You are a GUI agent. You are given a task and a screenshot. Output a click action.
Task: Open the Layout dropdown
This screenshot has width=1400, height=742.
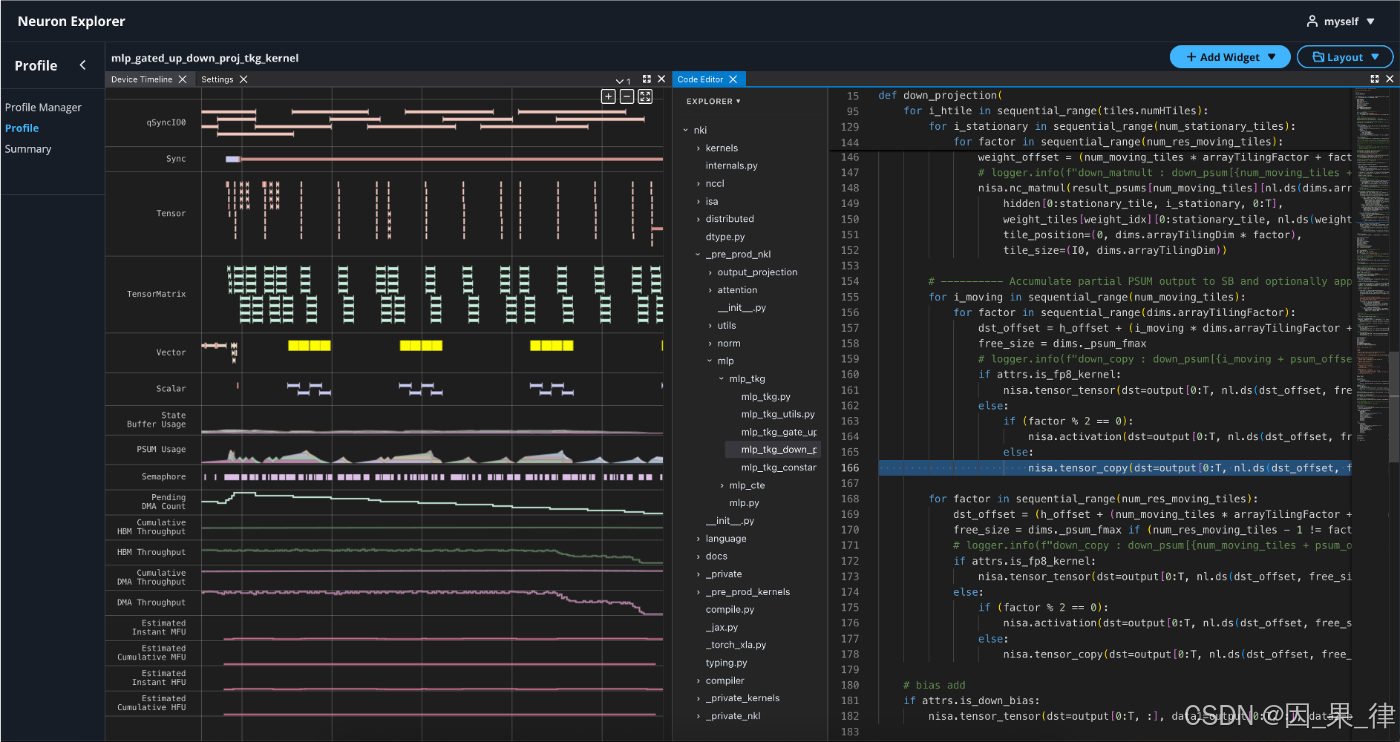point(1344,57)
